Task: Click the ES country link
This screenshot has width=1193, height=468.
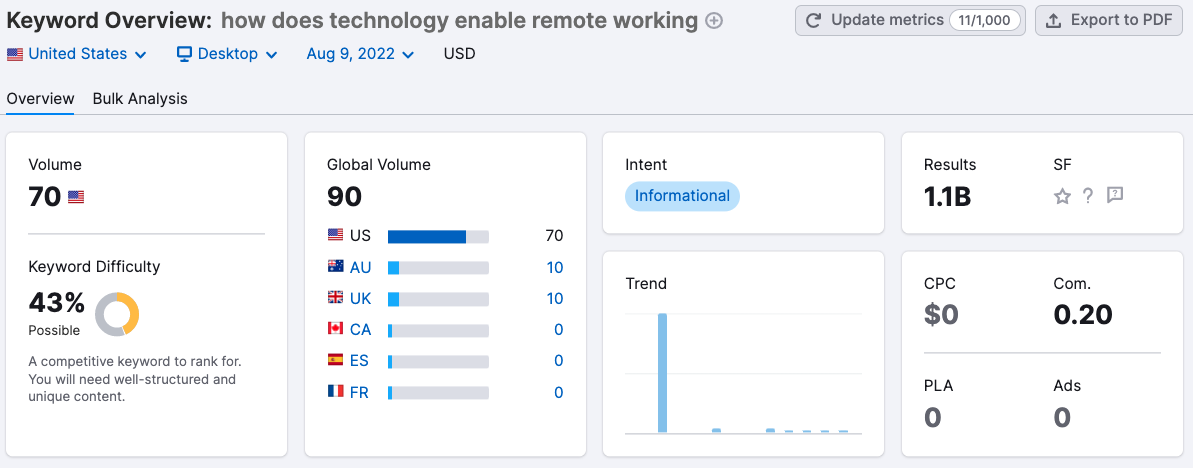Action: (359, 360)
